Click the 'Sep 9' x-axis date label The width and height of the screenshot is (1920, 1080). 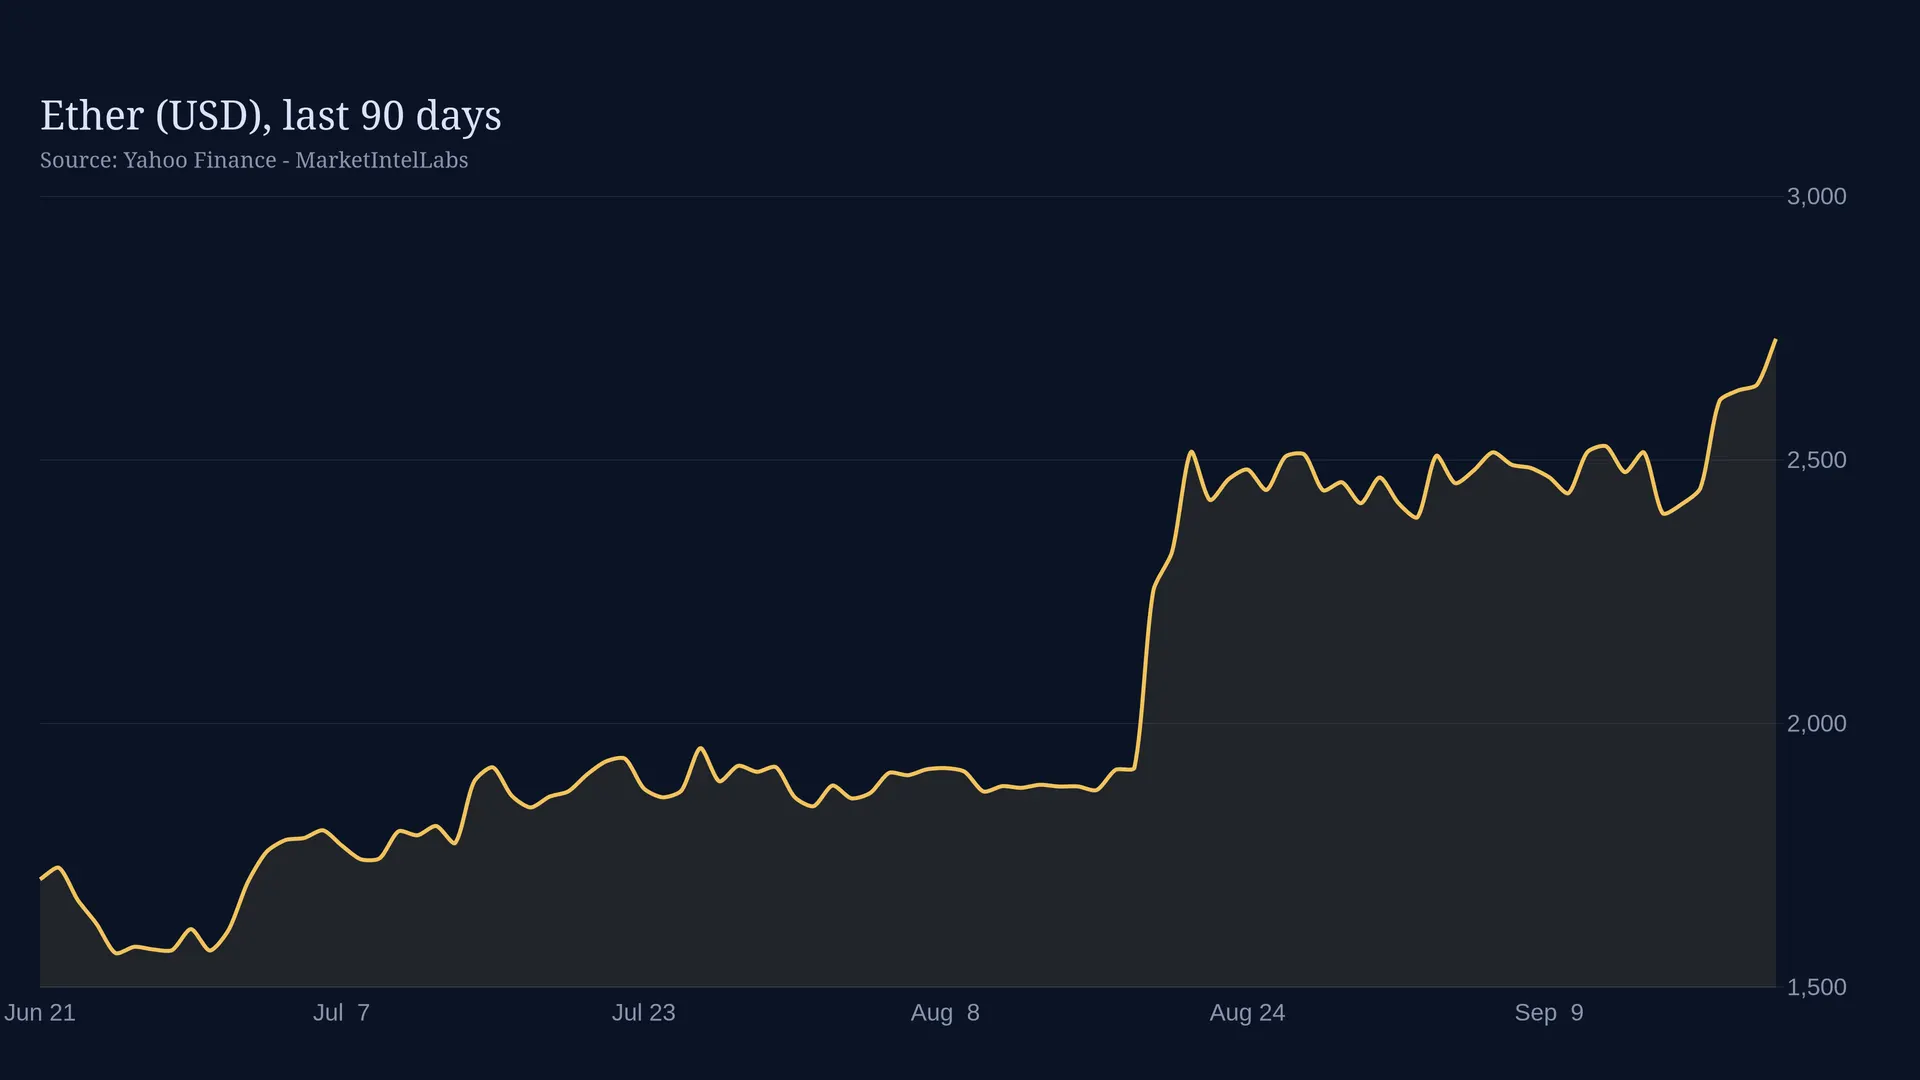click(1549, 1012)
